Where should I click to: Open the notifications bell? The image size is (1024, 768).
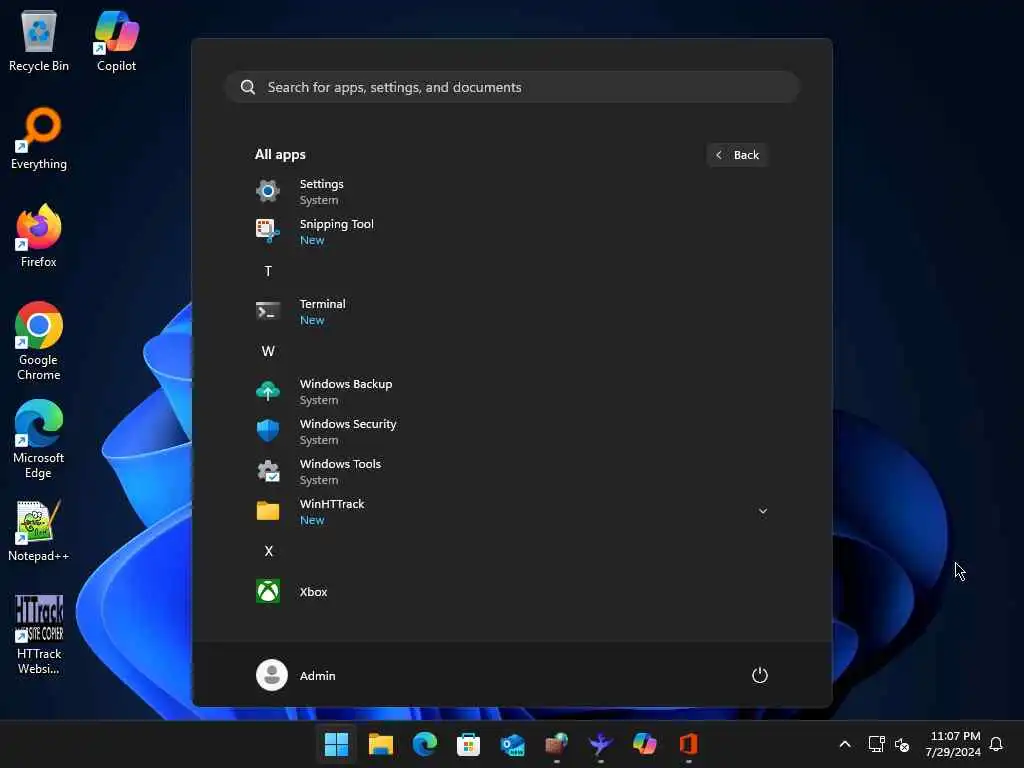click(x=996, y=744)
